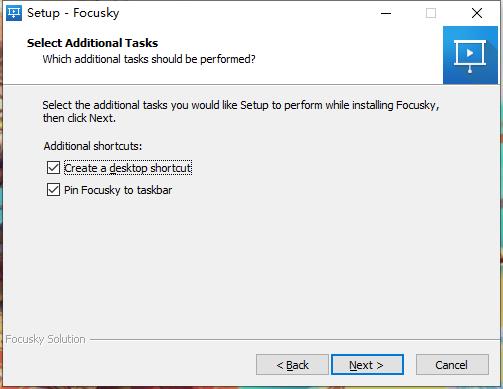
Task: Click the 'Additional shortcuts:' group label
Action: click(x=93, y=146)
